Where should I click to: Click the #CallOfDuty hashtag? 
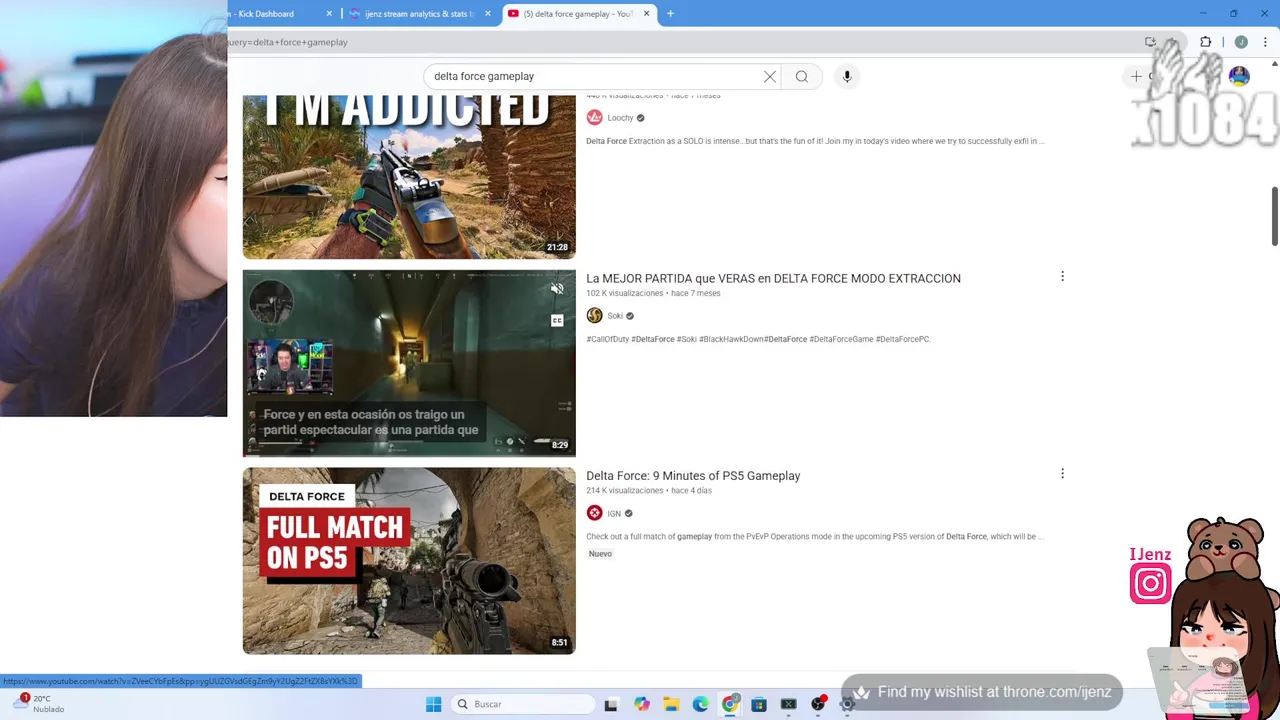(607, 339)
